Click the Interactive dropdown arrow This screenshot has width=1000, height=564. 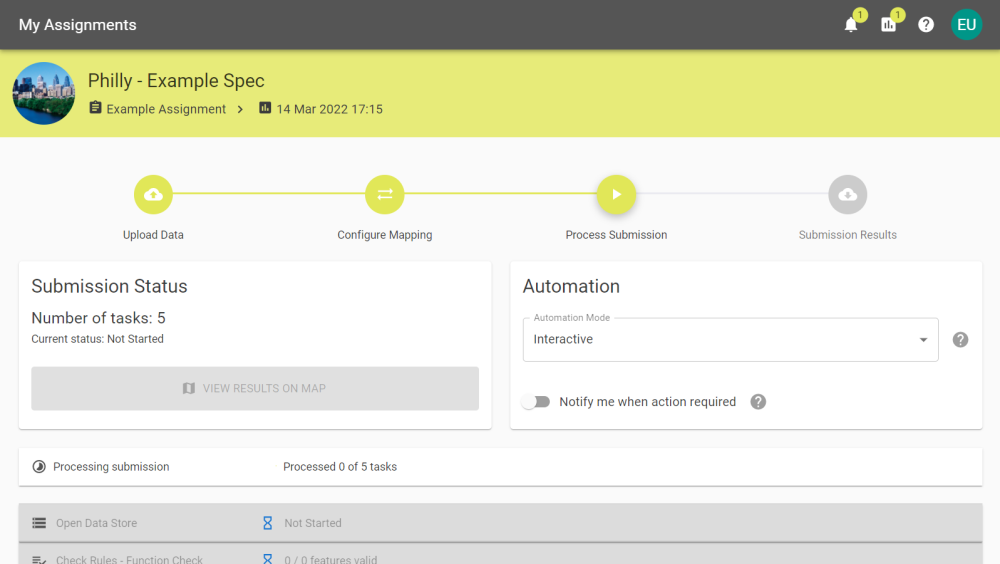[x=923, y=340]
